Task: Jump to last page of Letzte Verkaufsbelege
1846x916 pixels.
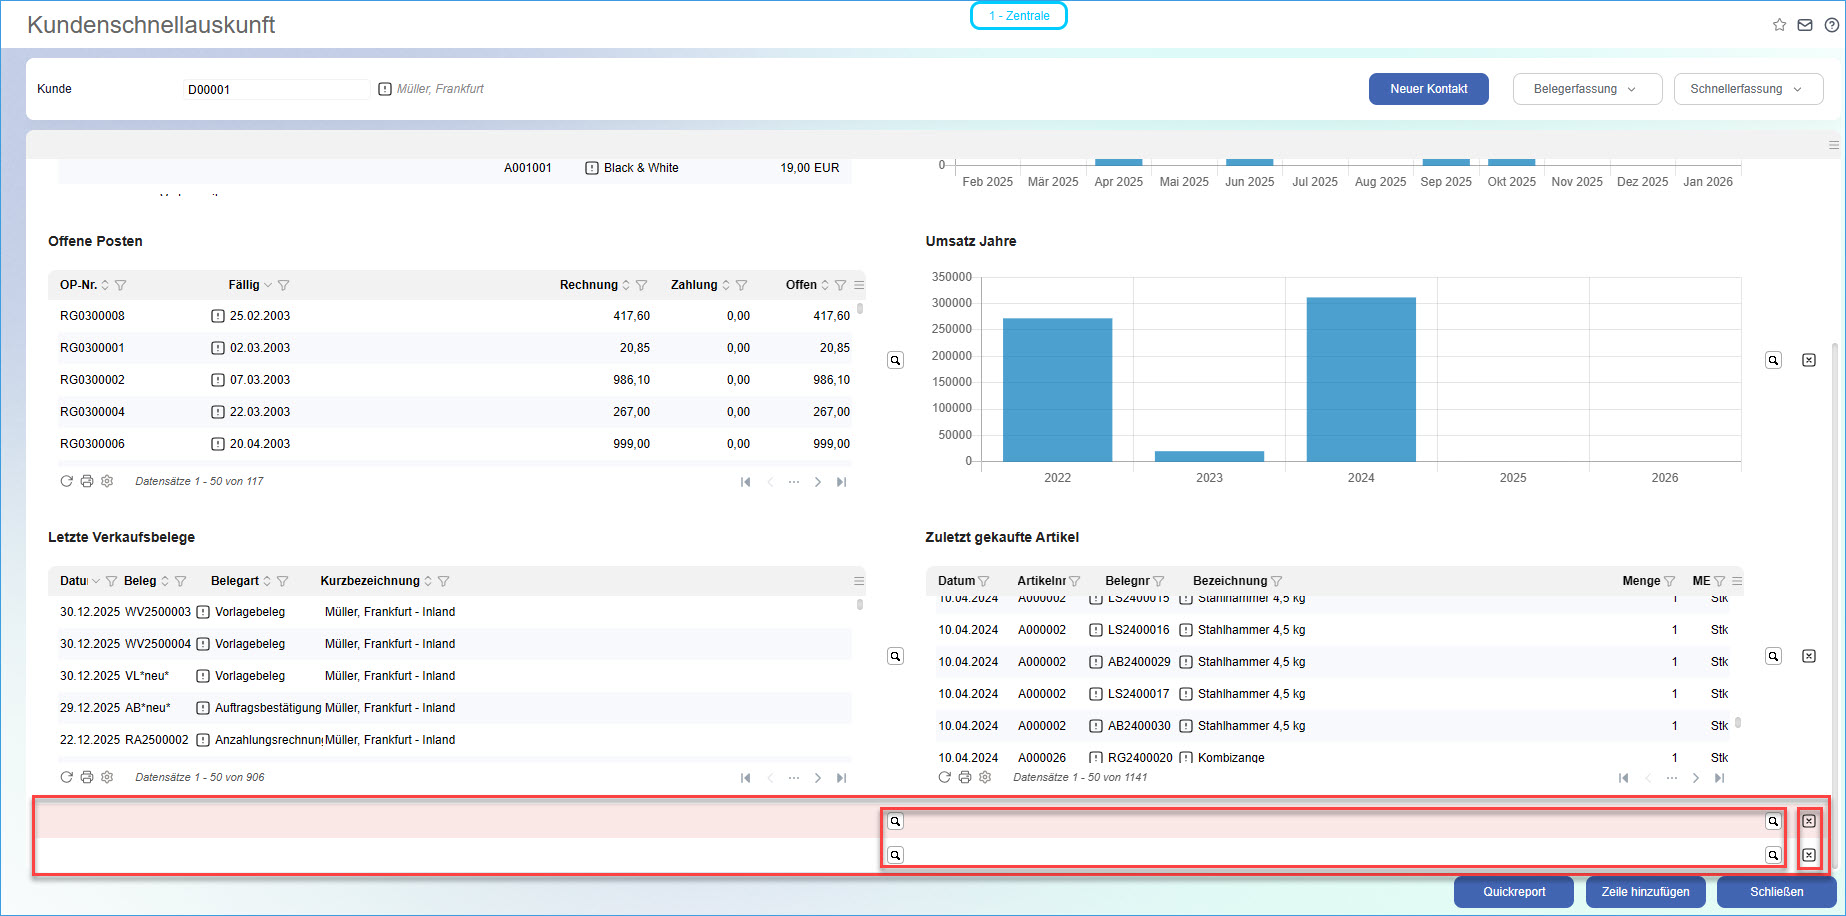Action: click(x=842, y=778)
